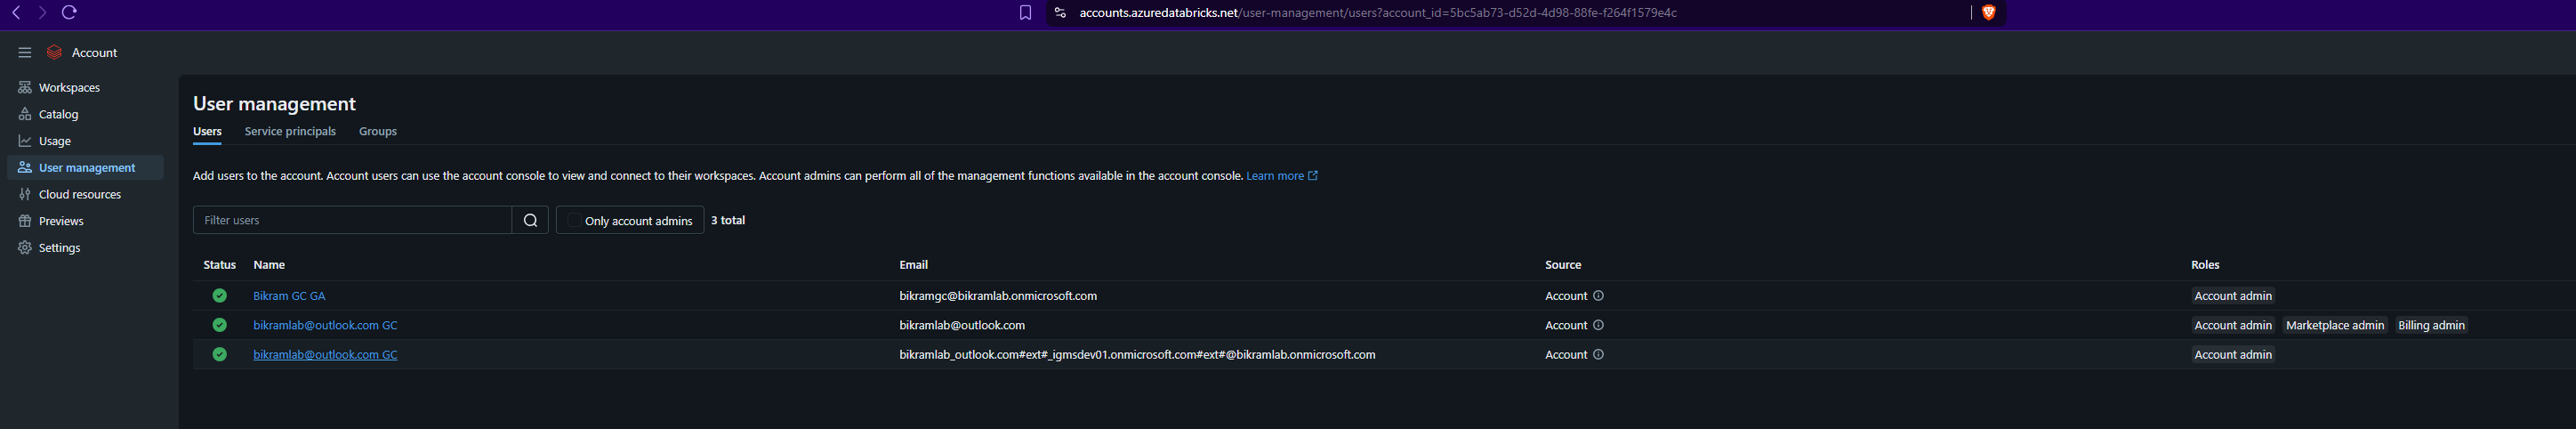Go to Usage in the sidebar
Image resolution: width=2576 pixels, height=429 pixels.
pyautogui.click(x=54, y=141)
